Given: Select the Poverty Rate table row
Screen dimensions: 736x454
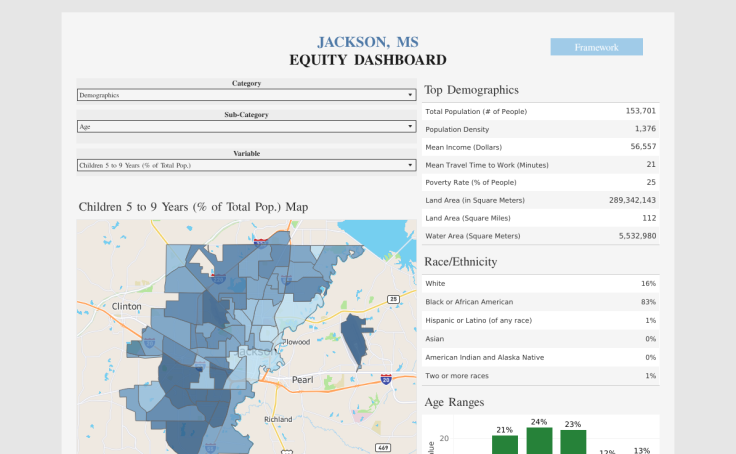Looking at the screenshot, I should click(x=540, y=182).
